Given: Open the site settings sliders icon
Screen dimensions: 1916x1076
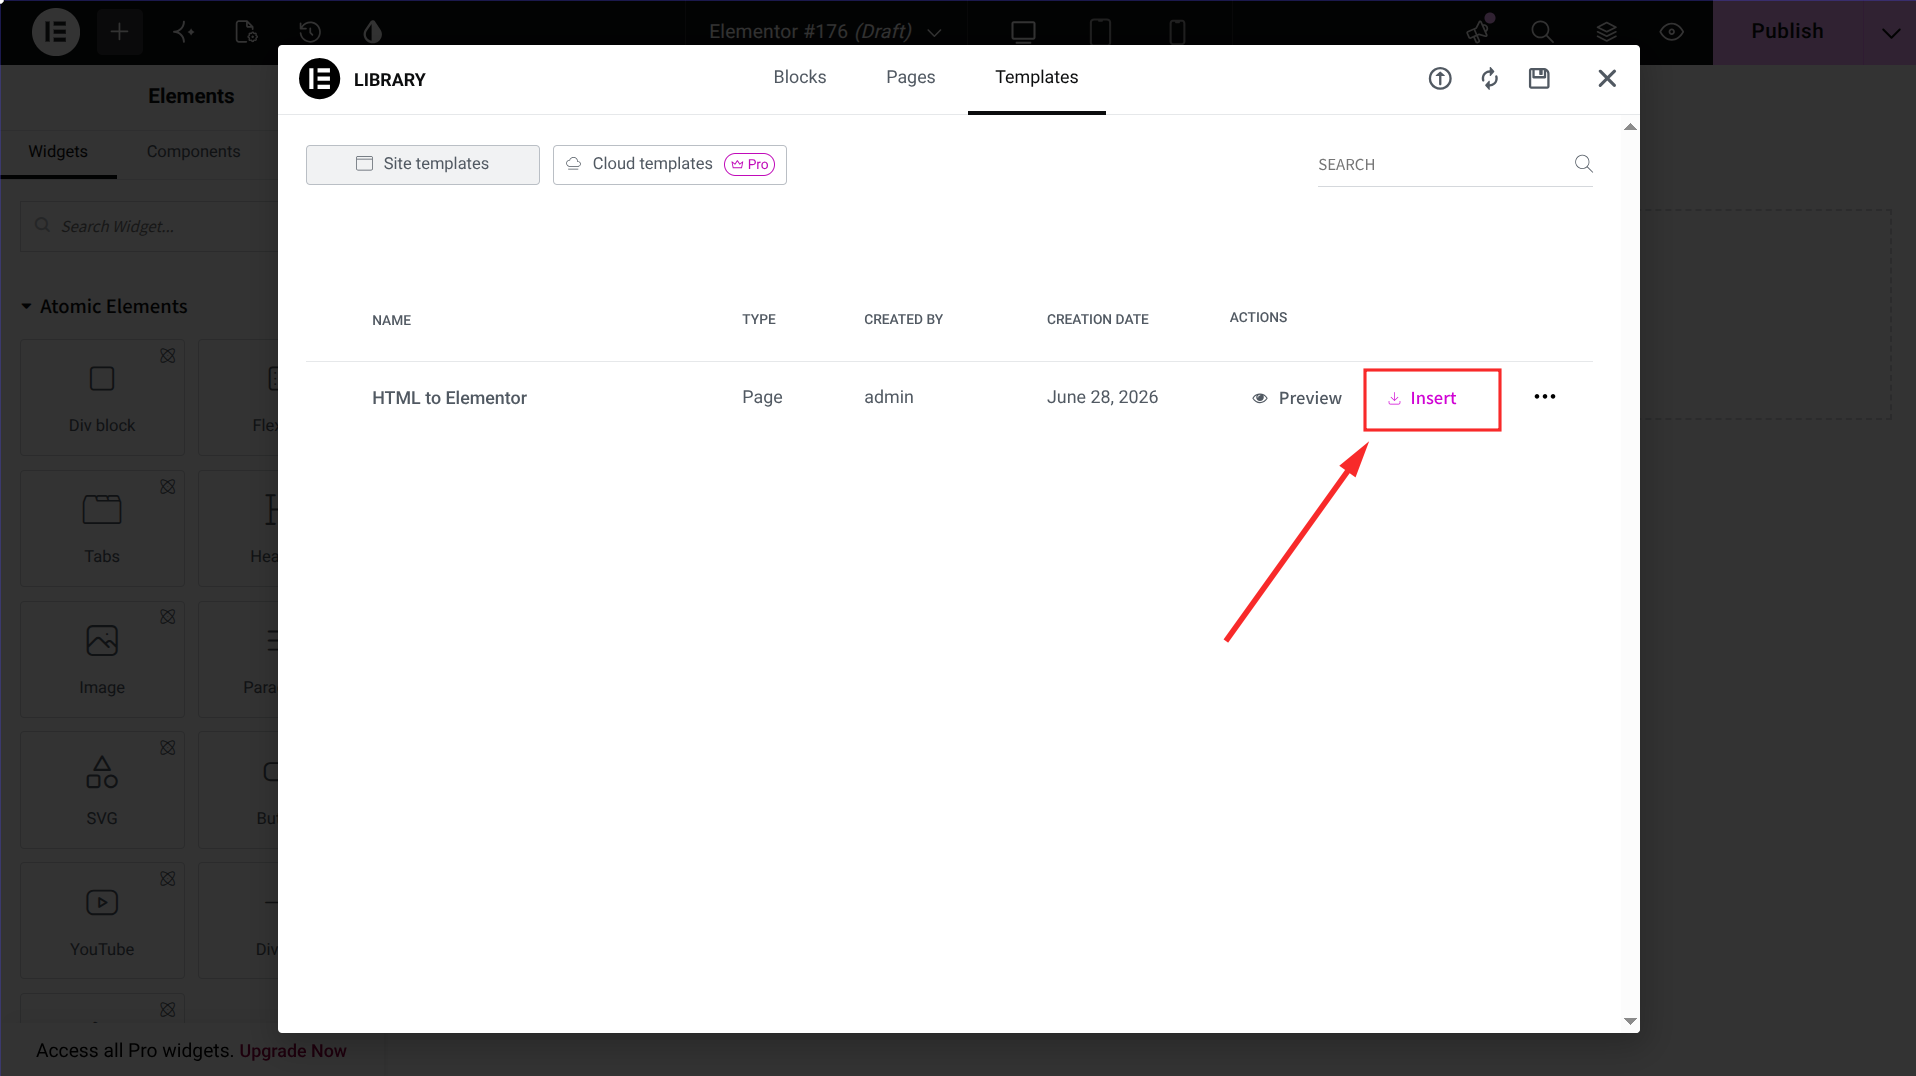Looking at the screenshot, I should pyautogui.click(x=183, y=32).
